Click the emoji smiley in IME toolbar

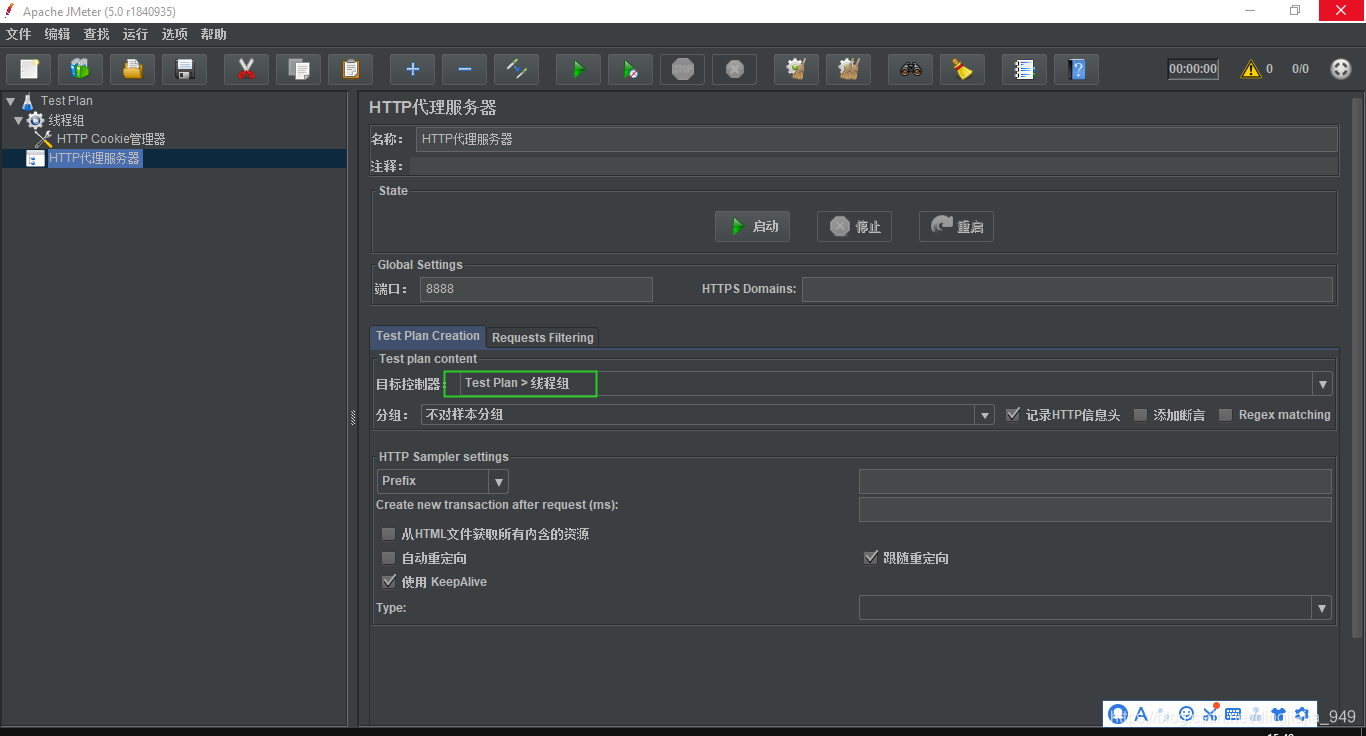coord(1187,714)
